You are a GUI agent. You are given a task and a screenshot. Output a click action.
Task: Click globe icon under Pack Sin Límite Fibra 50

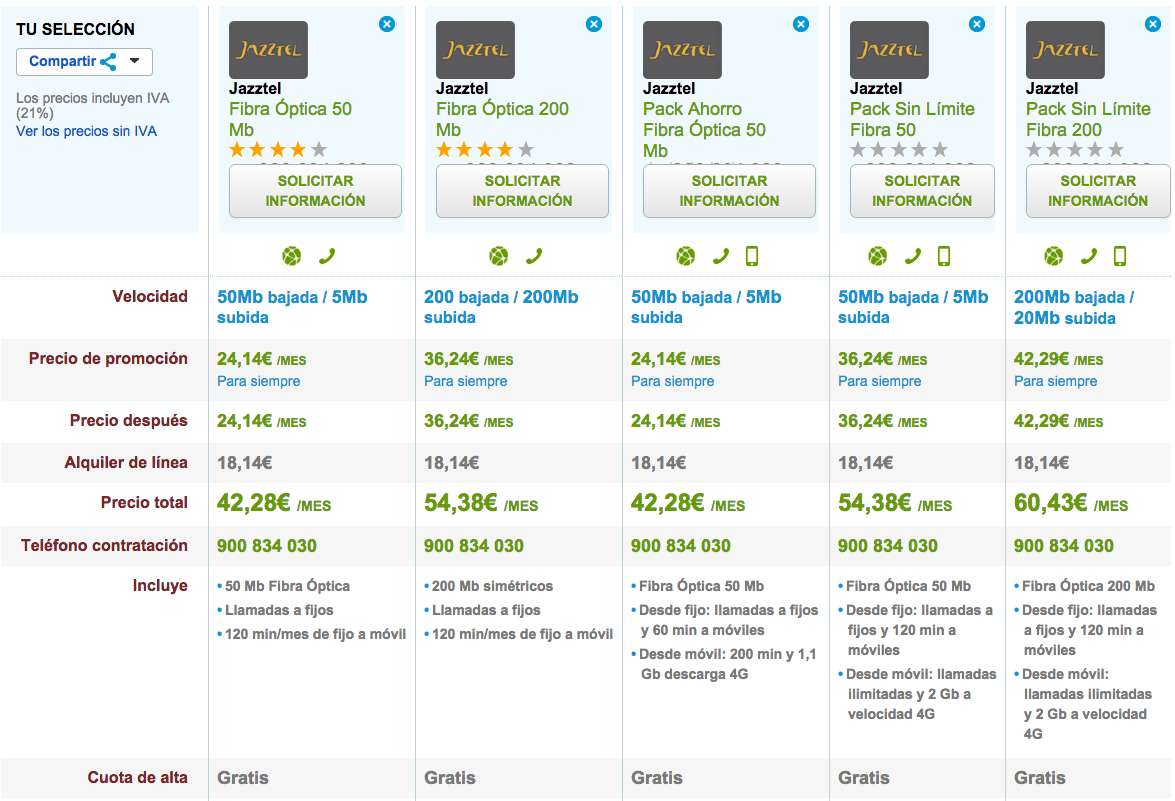[878, 256]
